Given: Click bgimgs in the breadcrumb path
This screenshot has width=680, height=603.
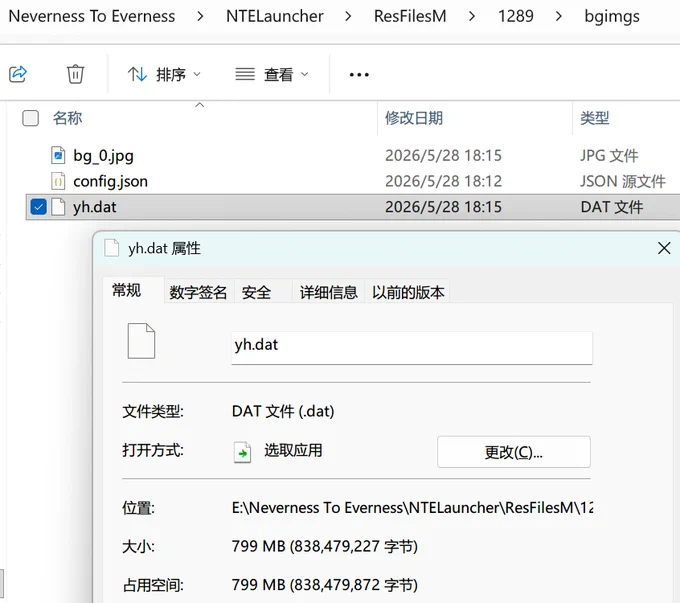Looking at the screenshot, I should tap(612, 16).
